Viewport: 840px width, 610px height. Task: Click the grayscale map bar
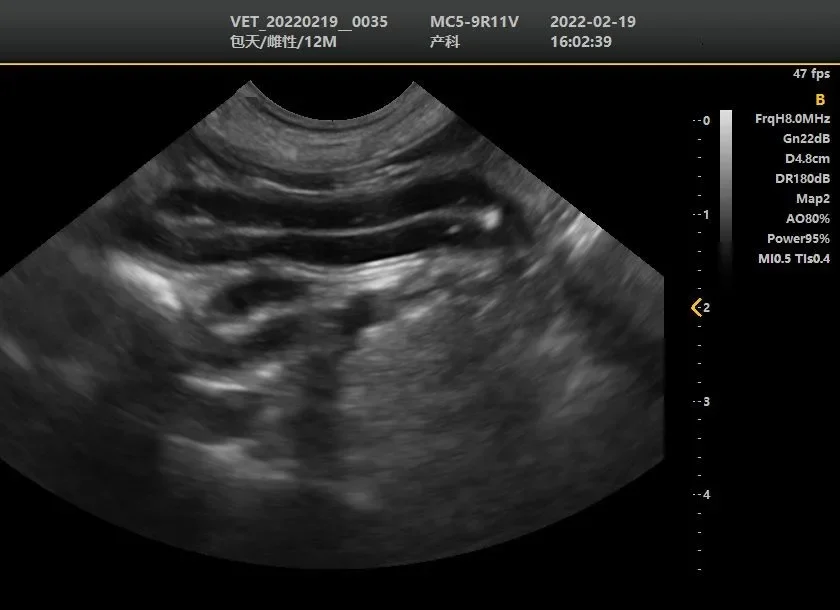pyautogui.click(x=726, y=198)
